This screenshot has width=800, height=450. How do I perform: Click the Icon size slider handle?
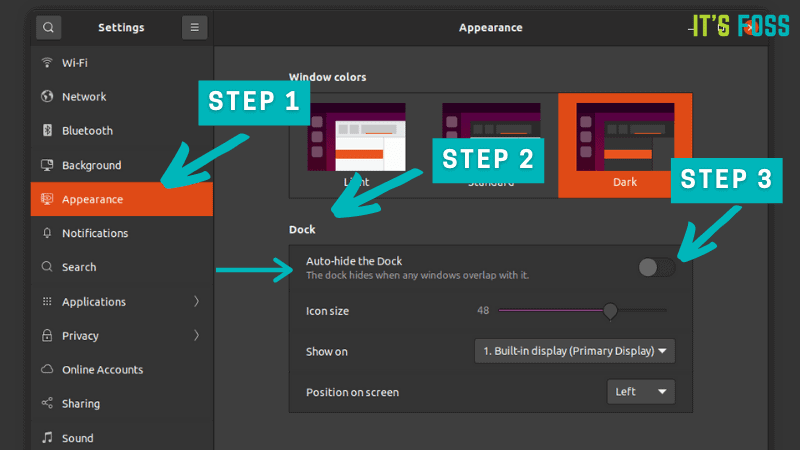coord(610,311)
